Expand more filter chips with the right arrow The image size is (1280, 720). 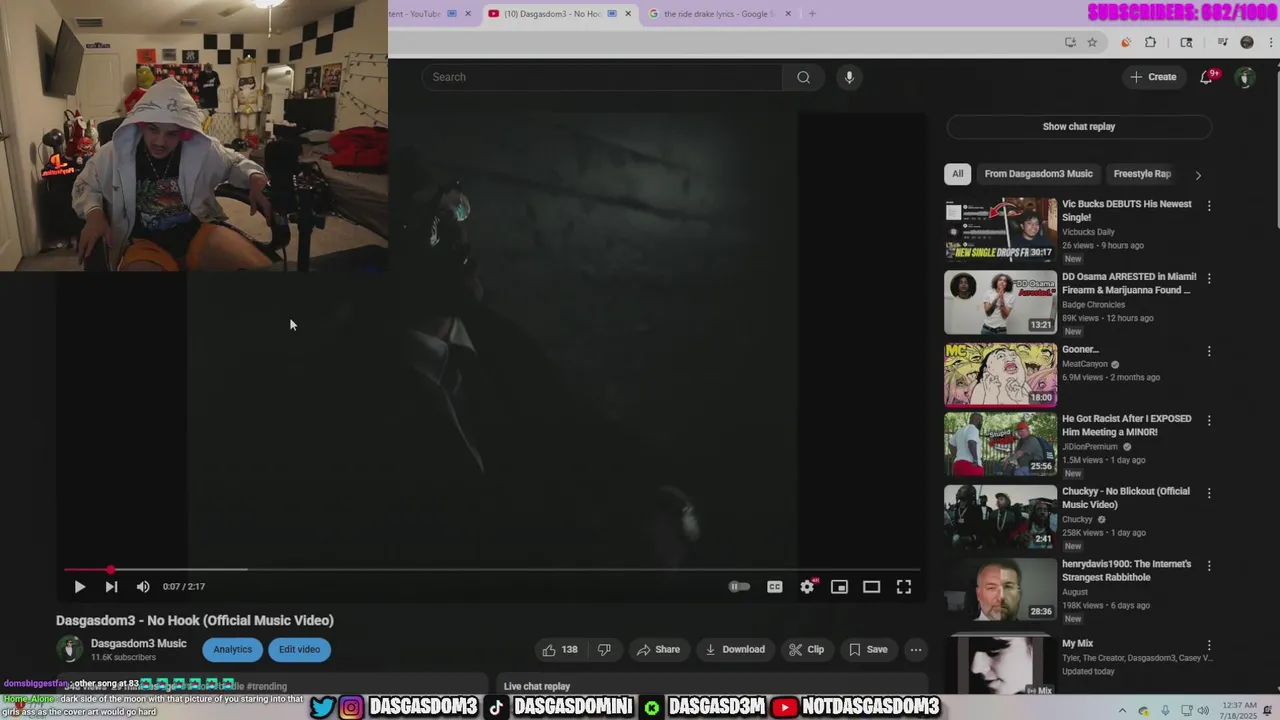pyautogui.click(x=1198, y=175)
